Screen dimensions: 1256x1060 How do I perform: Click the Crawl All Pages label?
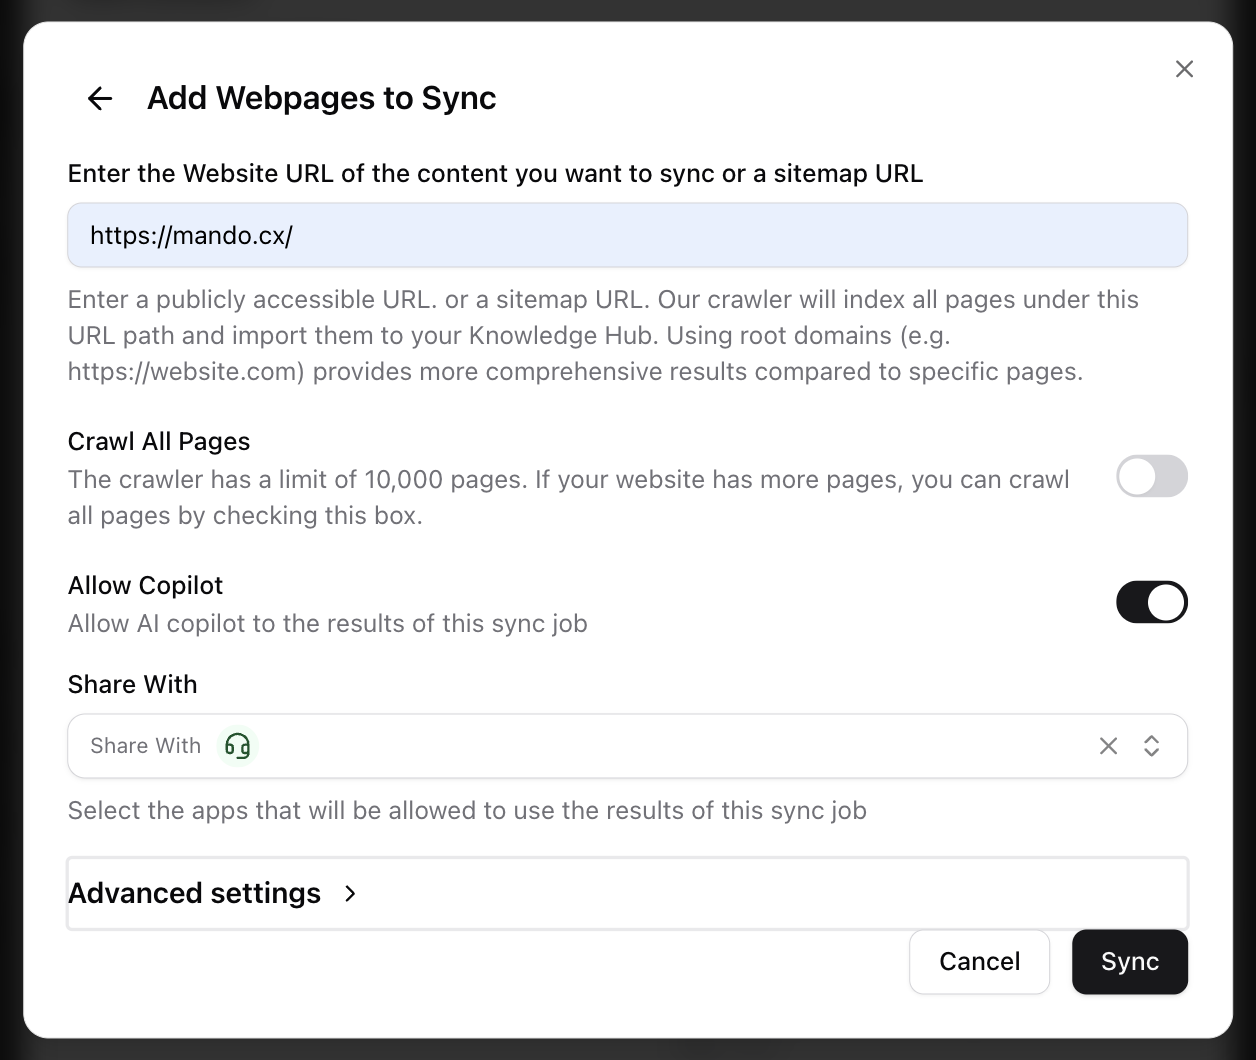point(159,442)
